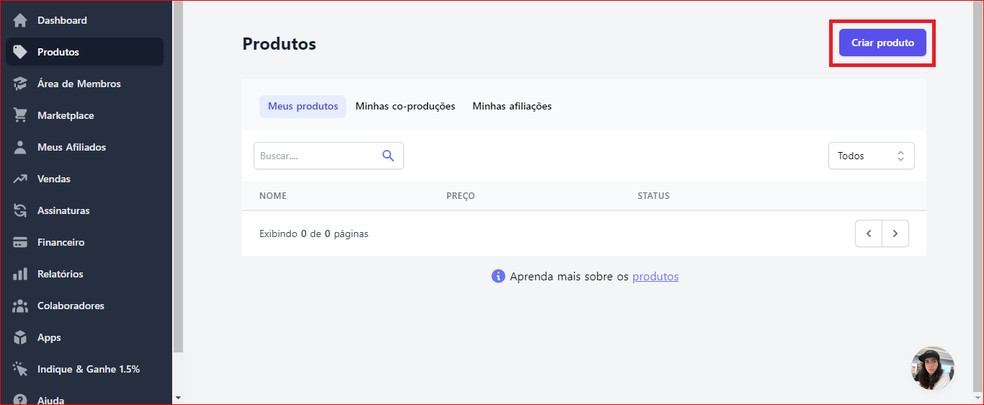This screenshot has width=984, height=405.
Task: Select the Relatórios bar chart icon
Action: point(19,274)
